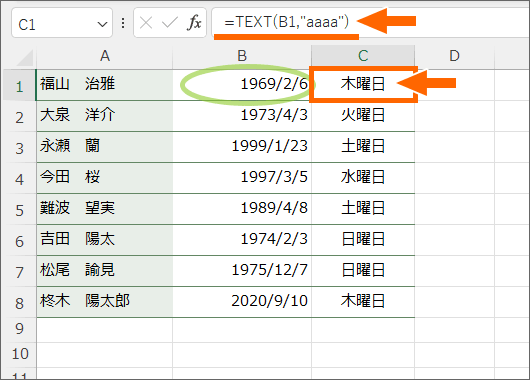Click 水曜日 cell in row 4

point(363,178)
